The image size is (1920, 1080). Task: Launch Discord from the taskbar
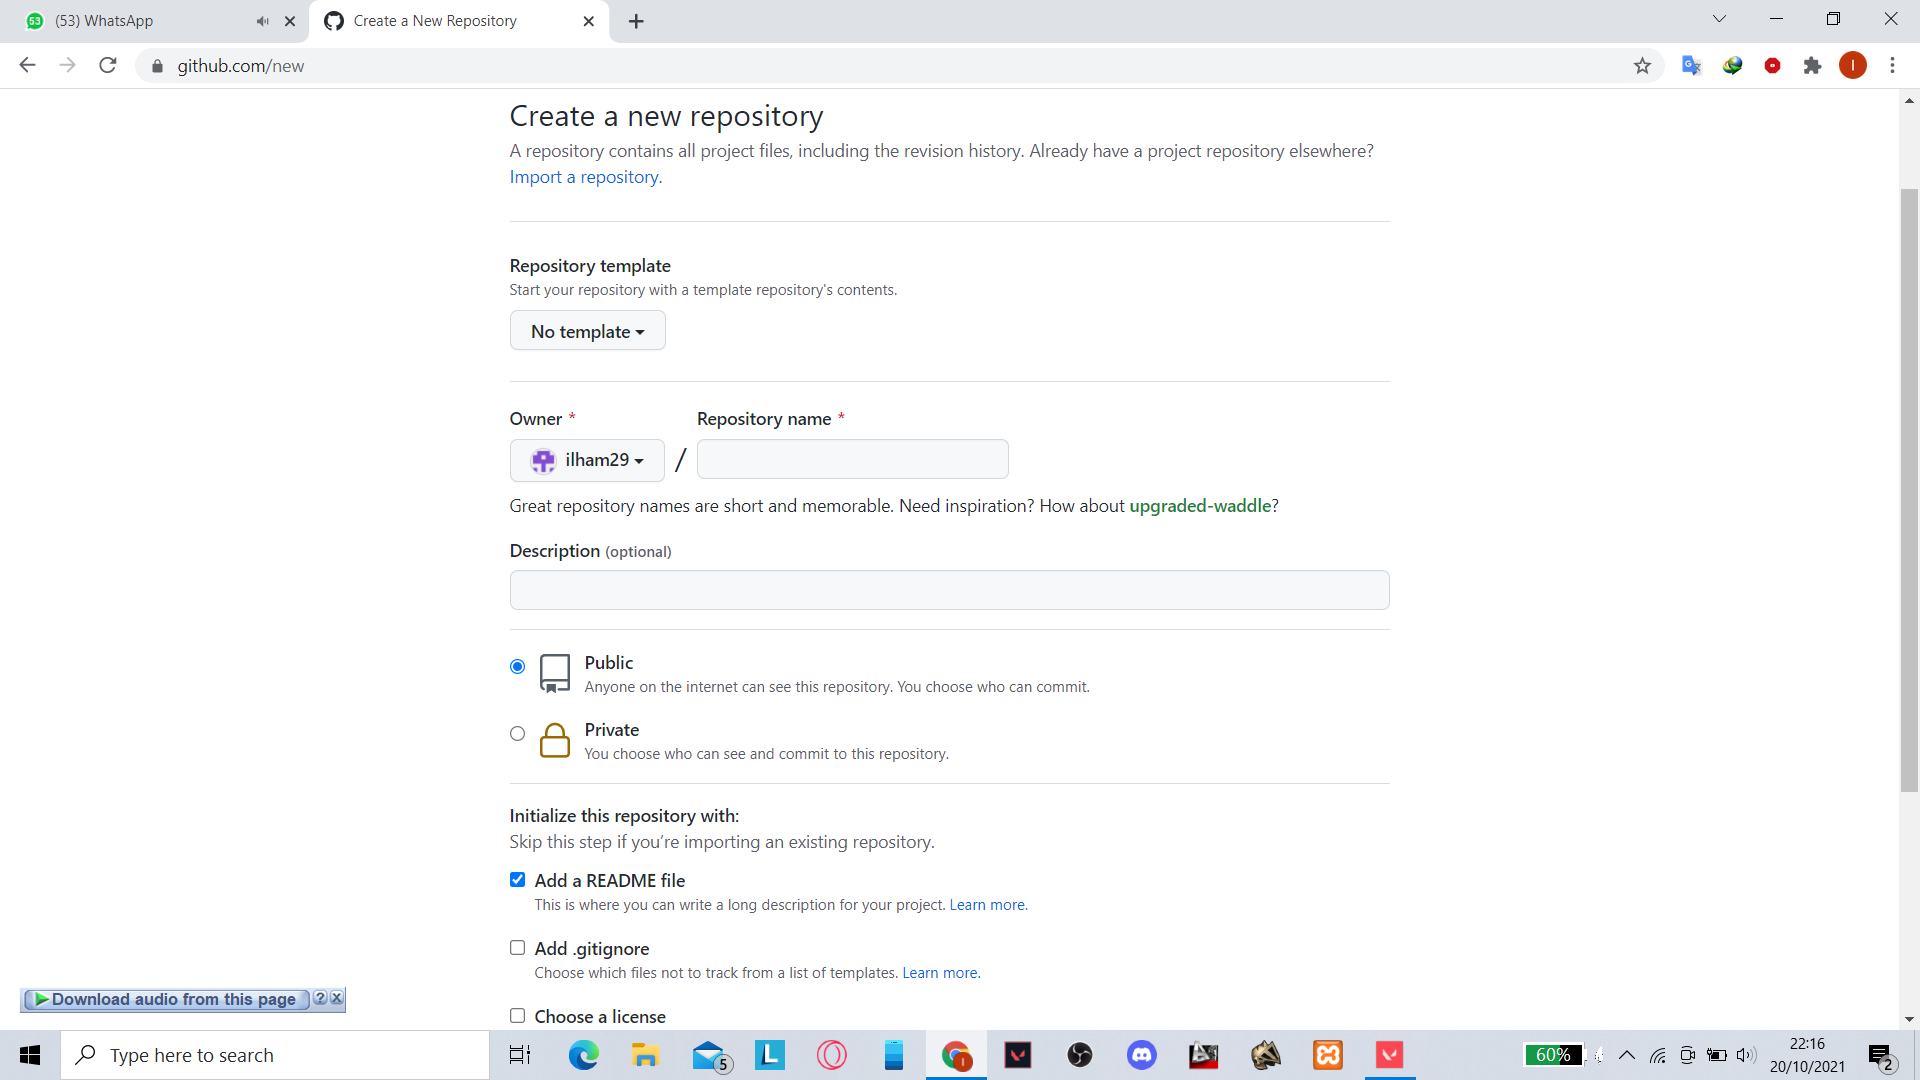coord(1141,1055)
